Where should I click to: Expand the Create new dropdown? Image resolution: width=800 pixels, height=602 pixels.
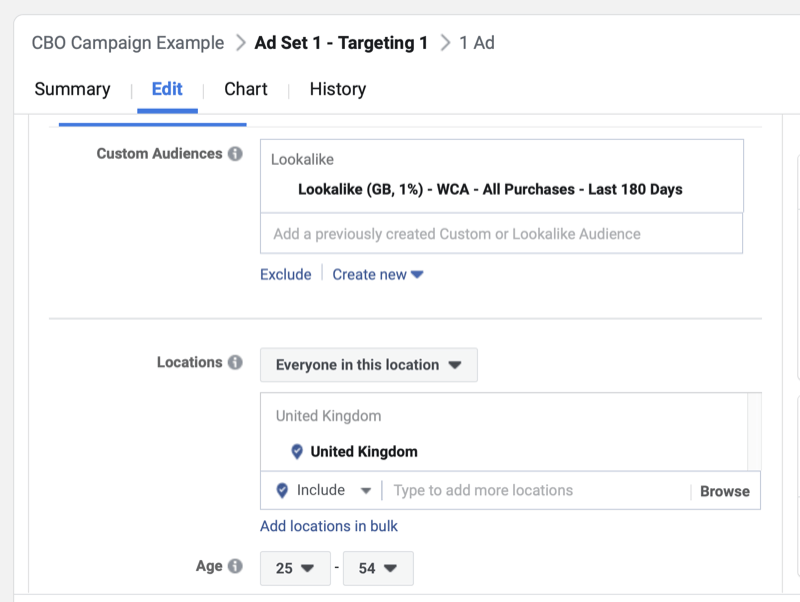click(x=378, y=273)
